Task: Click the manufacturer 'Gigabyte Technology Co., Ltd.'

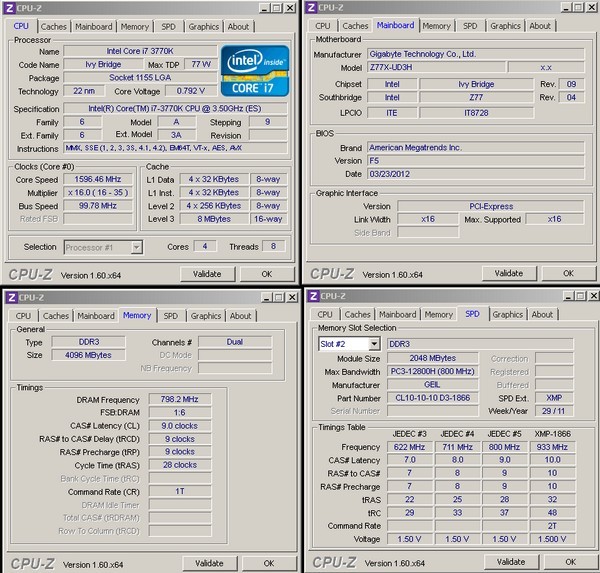Action: click(476, 54)
